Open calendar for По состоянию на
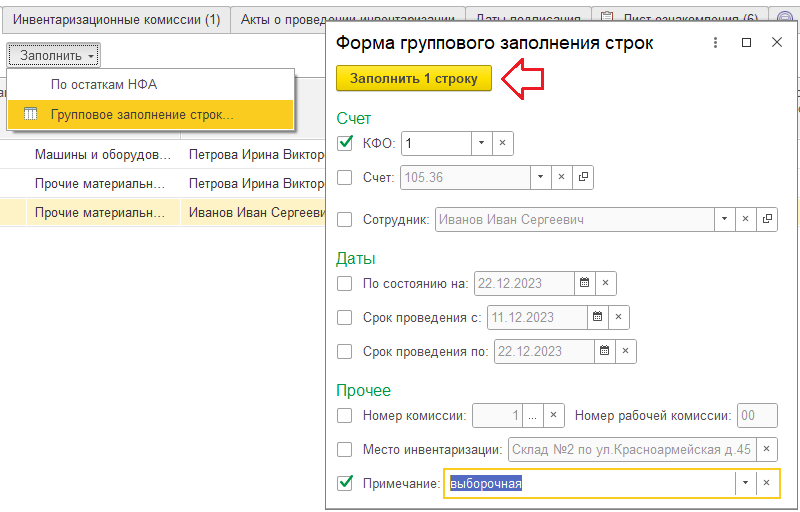Image resolution: width=800 pixels, height=512 pixels. [585, 284]
